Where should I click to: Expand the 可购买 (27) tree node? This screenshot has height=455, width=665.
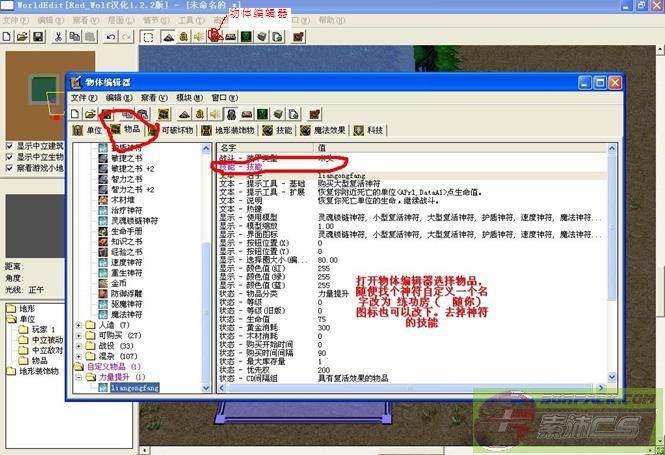click(x=79, y=335)
